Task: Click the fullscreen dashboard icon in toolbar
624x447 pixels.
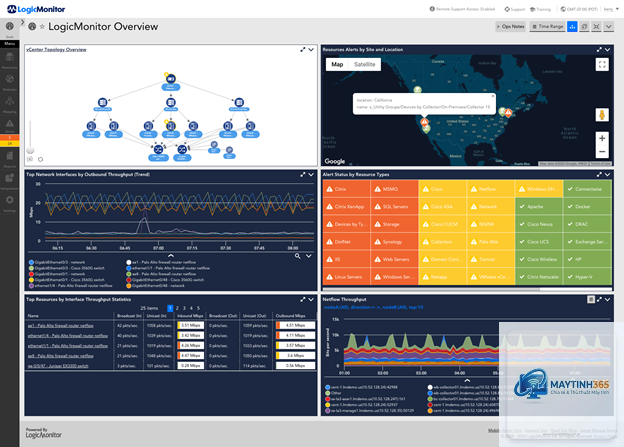Action: pyautogui.click(x=596, y=27)
